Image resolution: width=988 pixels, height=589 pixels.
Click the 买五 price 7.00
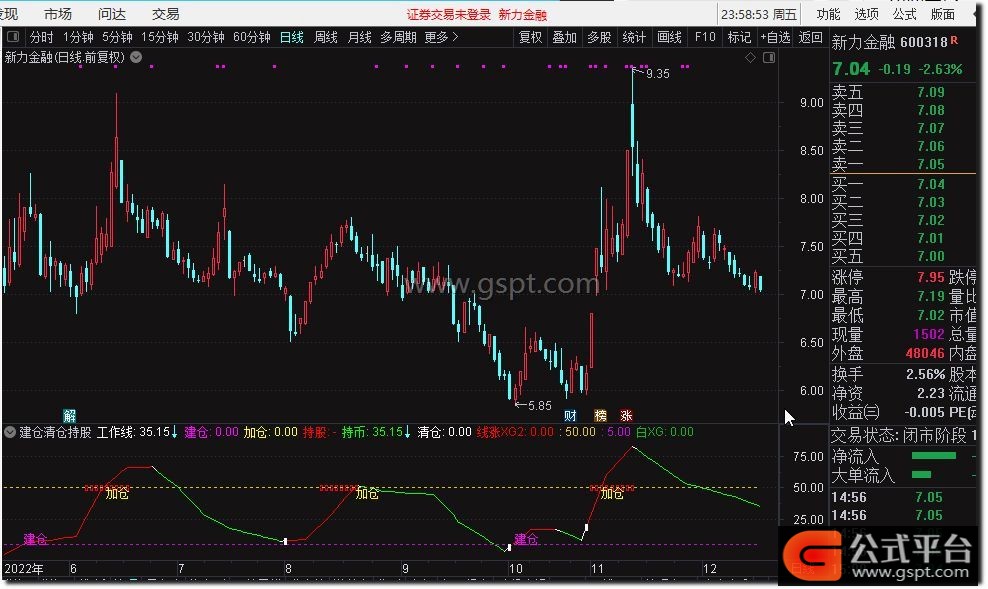(x=930, y=256)
